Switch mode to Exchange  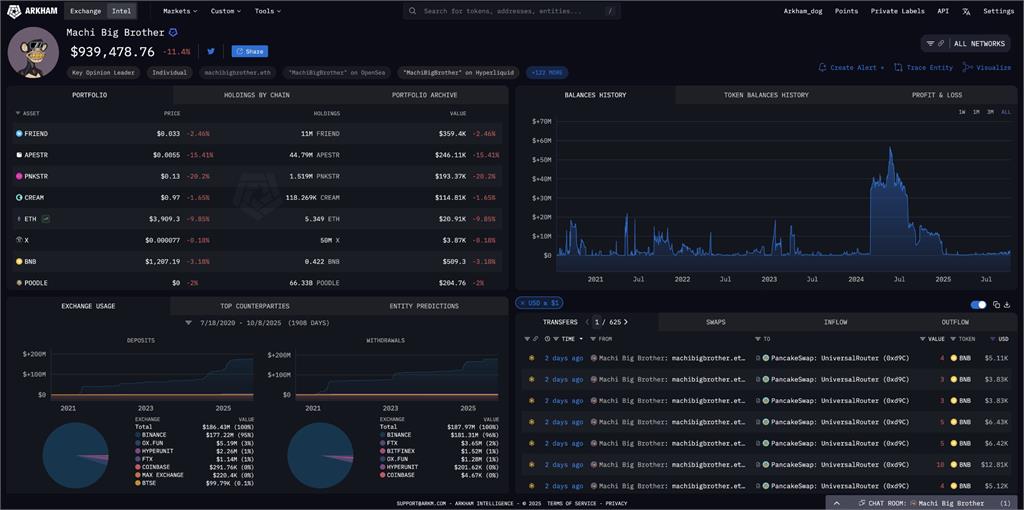[86, 11]
